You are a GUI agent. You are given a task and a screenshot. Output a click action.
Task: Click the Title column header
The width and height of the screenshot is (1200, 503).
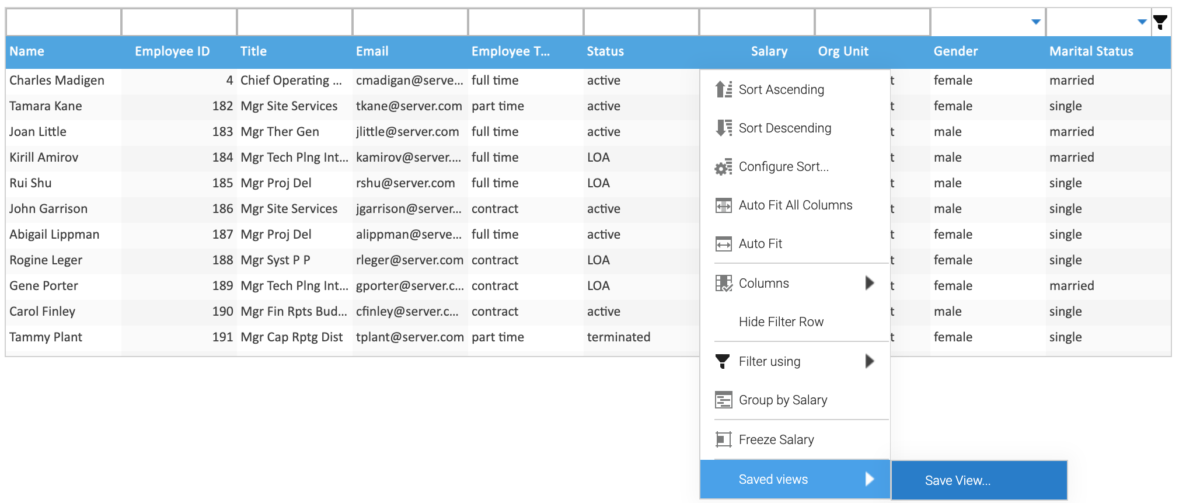click(x=294, y=51)
